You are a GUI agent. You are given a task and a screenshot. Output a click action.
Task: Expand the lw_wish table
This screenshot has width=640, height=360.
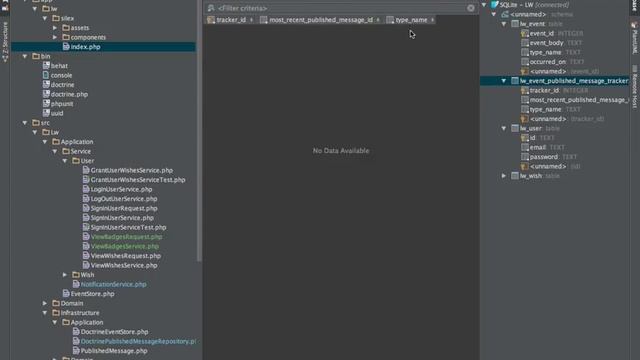tap(504, 176)
